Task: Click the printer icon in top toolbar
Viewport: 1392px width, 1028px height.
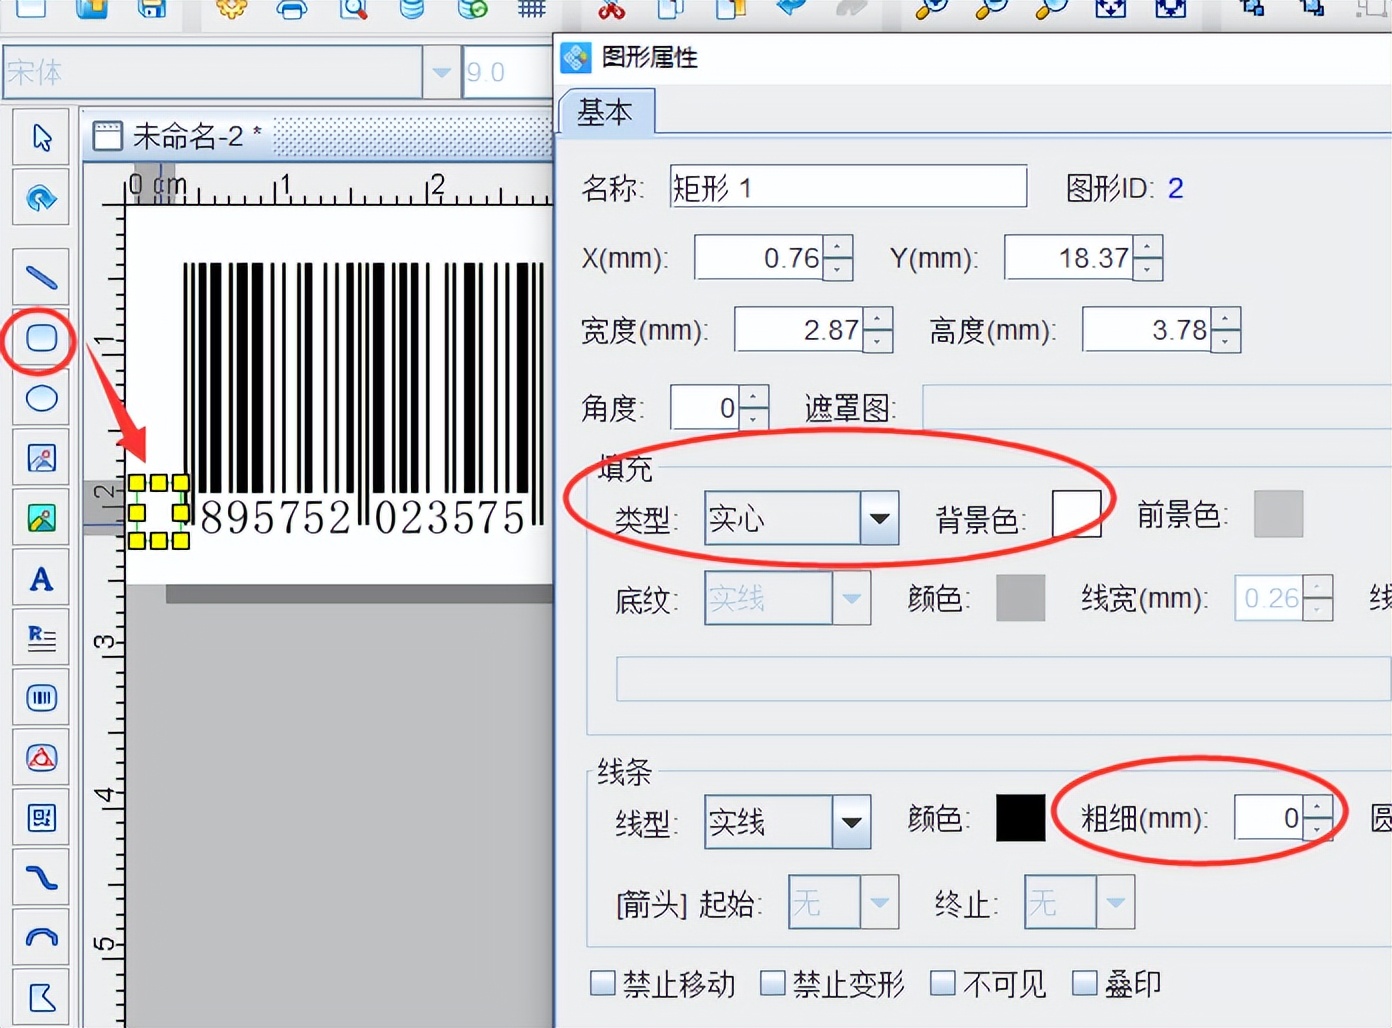Action: pyautogui.click(x=291, y=9)
